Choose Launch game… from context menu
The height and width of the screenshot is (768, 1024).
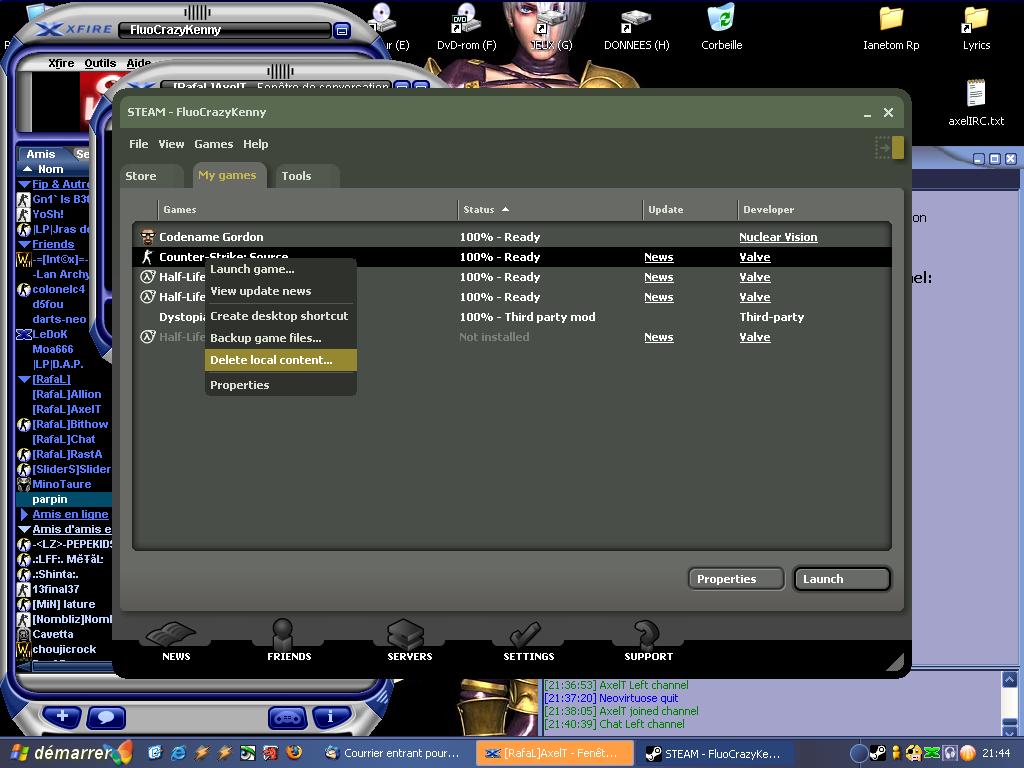pos(281,269)
